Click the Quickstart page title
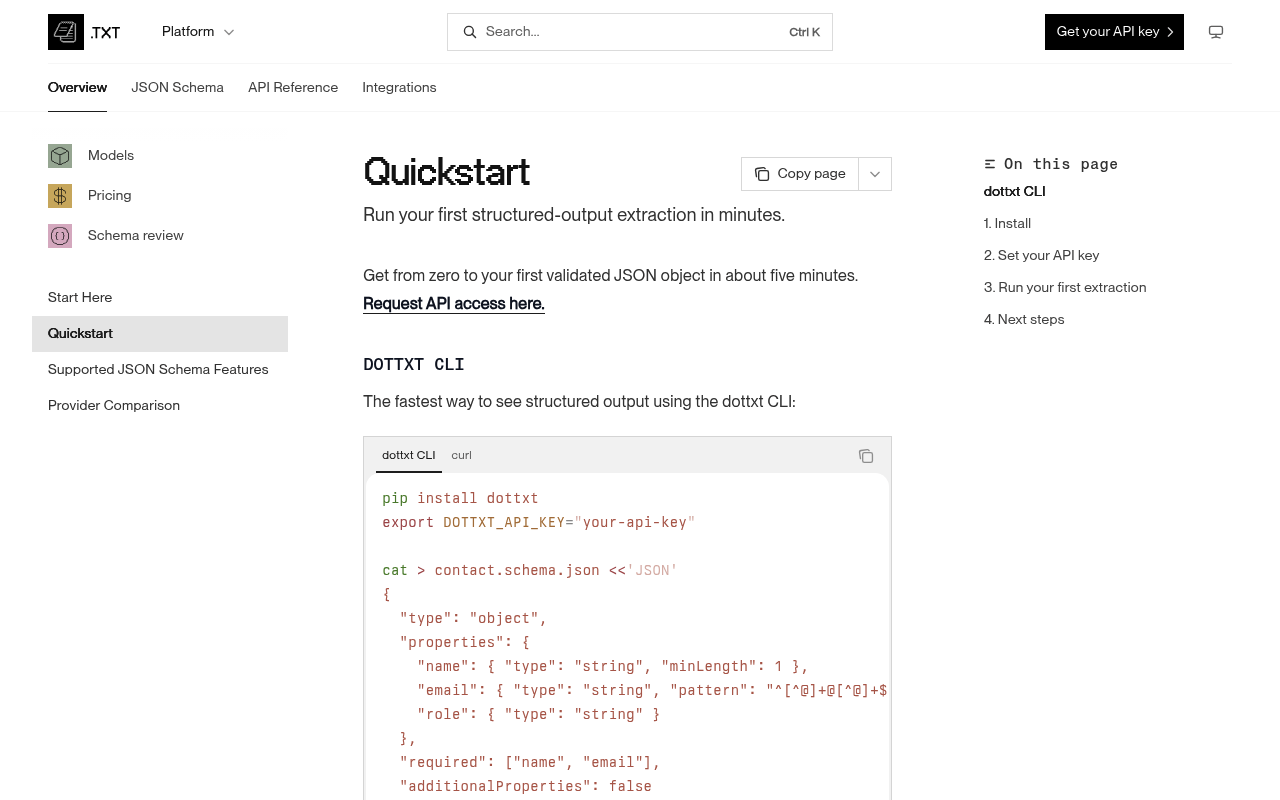 click(447, 172)
